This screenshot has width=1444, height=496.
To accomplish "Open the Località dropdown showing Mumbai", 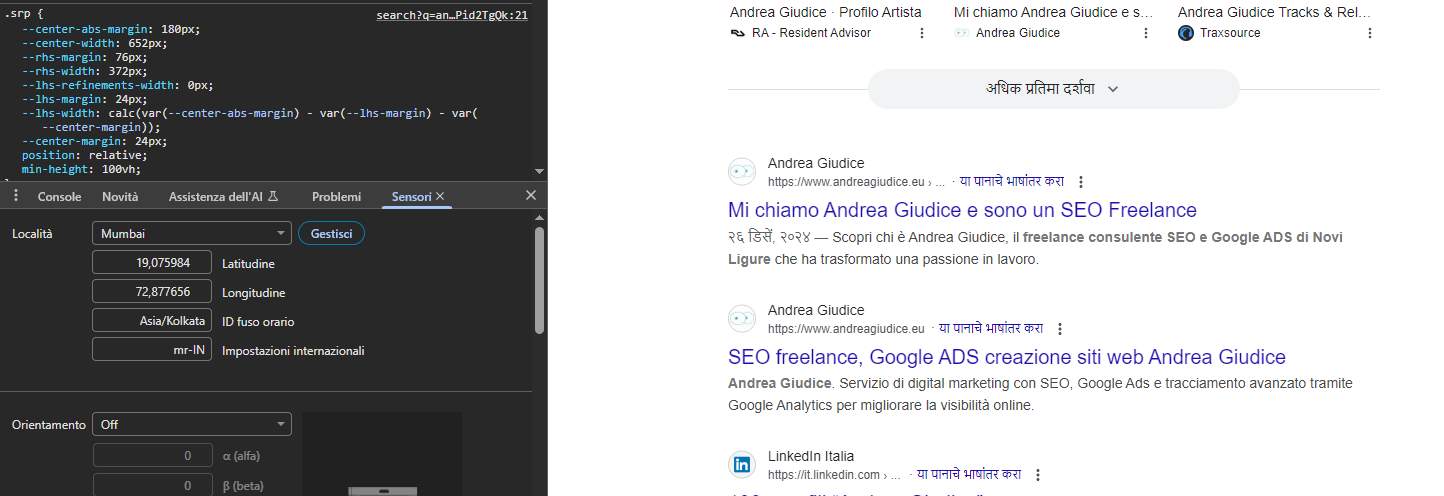I will 191,233.
